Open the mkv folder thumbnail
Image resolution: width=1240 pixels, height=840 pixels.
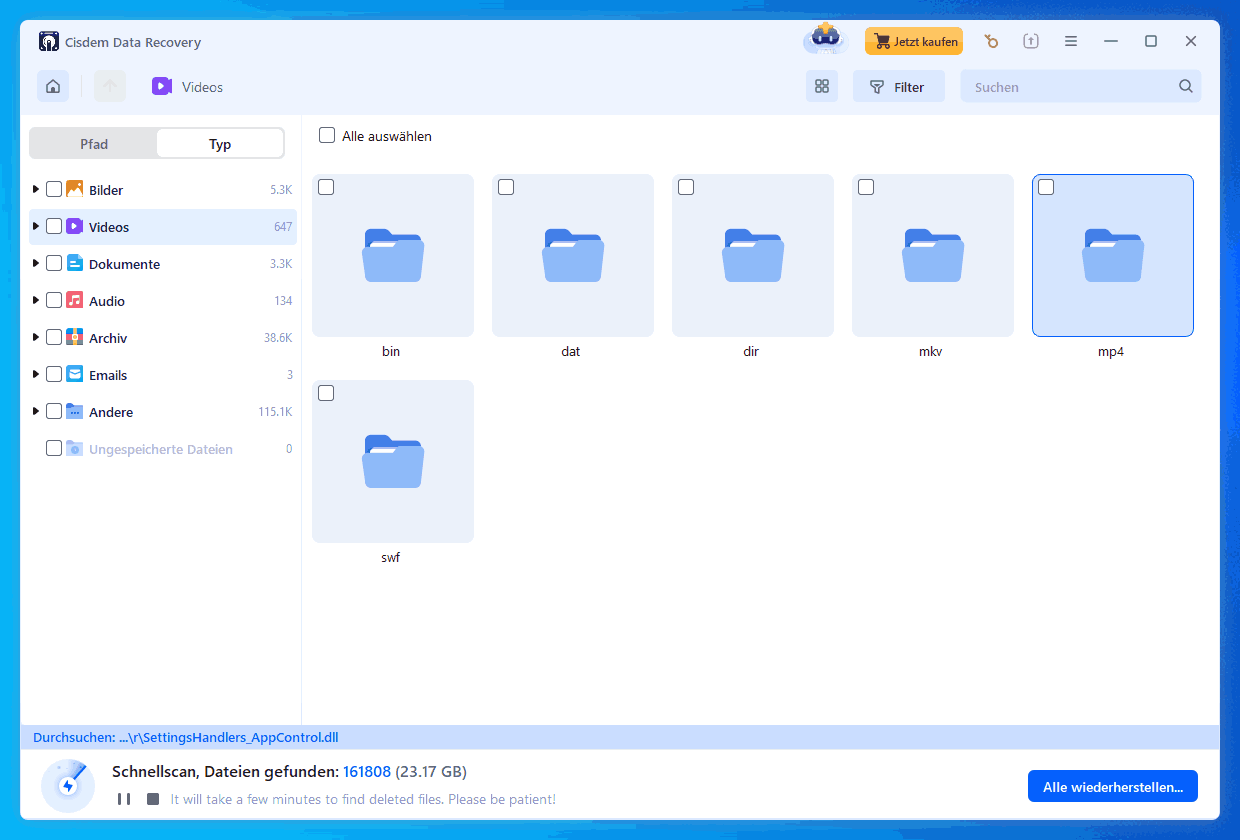pyautogui.click(x=933, y=255)
